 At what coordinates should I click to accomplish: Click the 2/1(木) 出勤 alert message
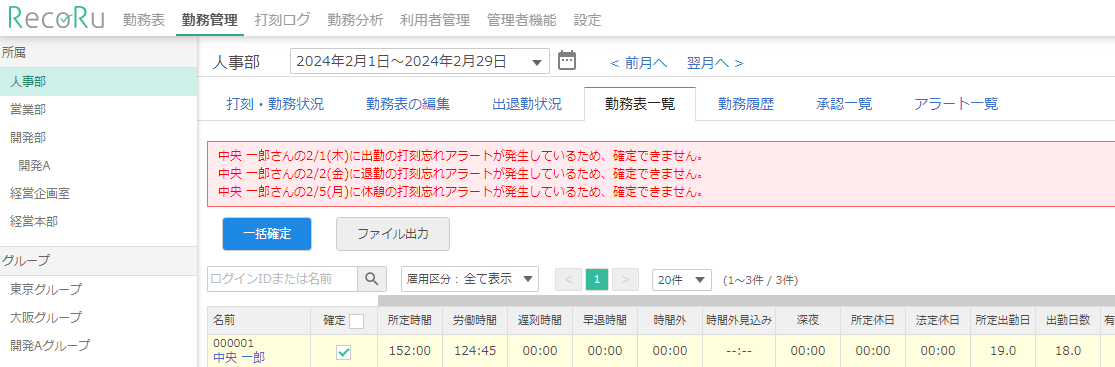pyautogui.click(x=461, y=156)
